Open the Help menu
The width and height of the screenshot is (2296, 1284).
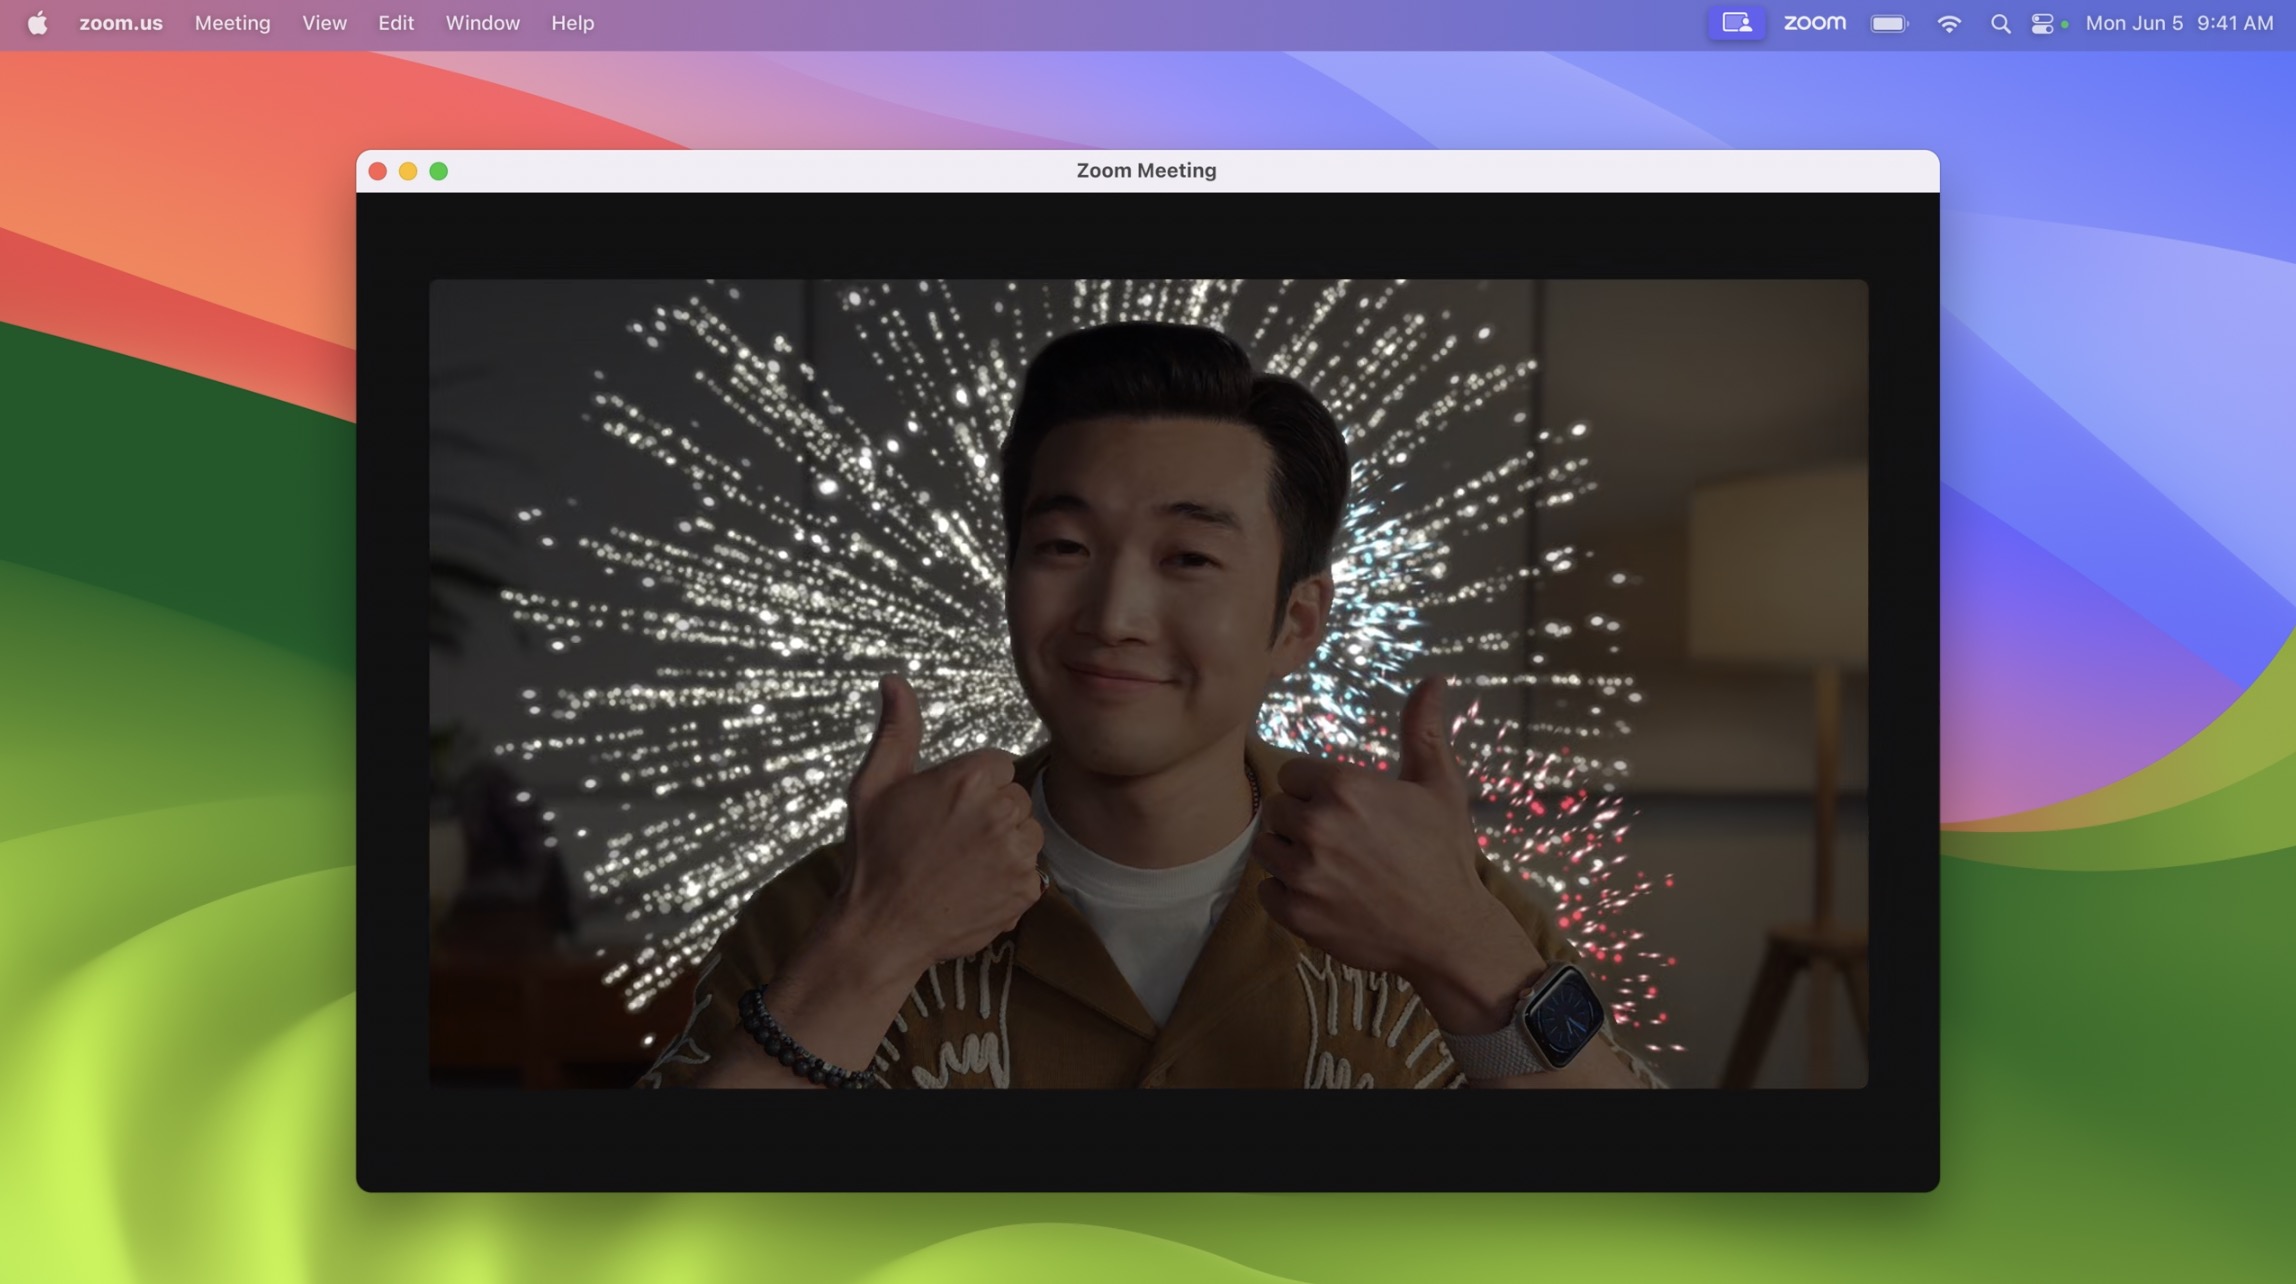click(x=572, y=23)
